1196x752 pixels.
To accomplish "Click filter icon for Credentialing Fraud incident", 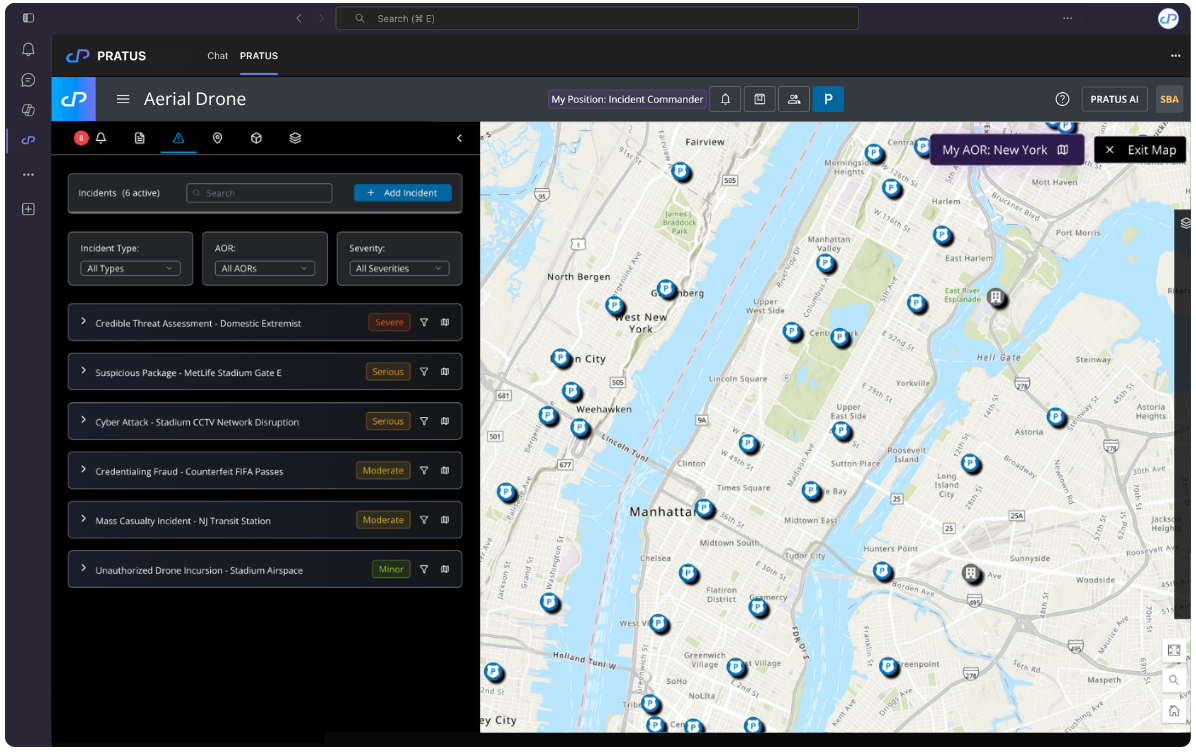I will pos(424,471).
